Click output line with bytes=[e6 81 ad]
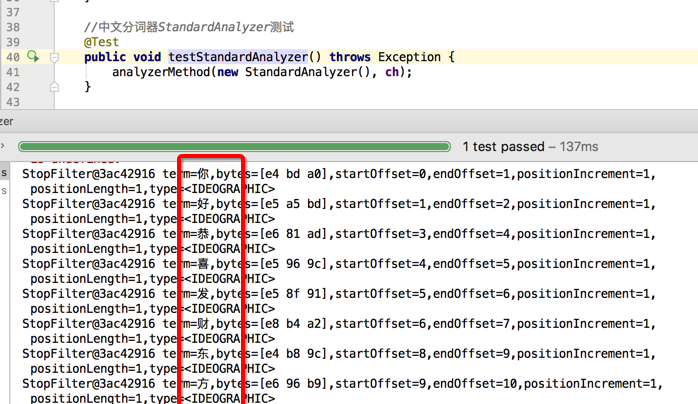This screenshot has width=698, height=404. tap(339, 234)
